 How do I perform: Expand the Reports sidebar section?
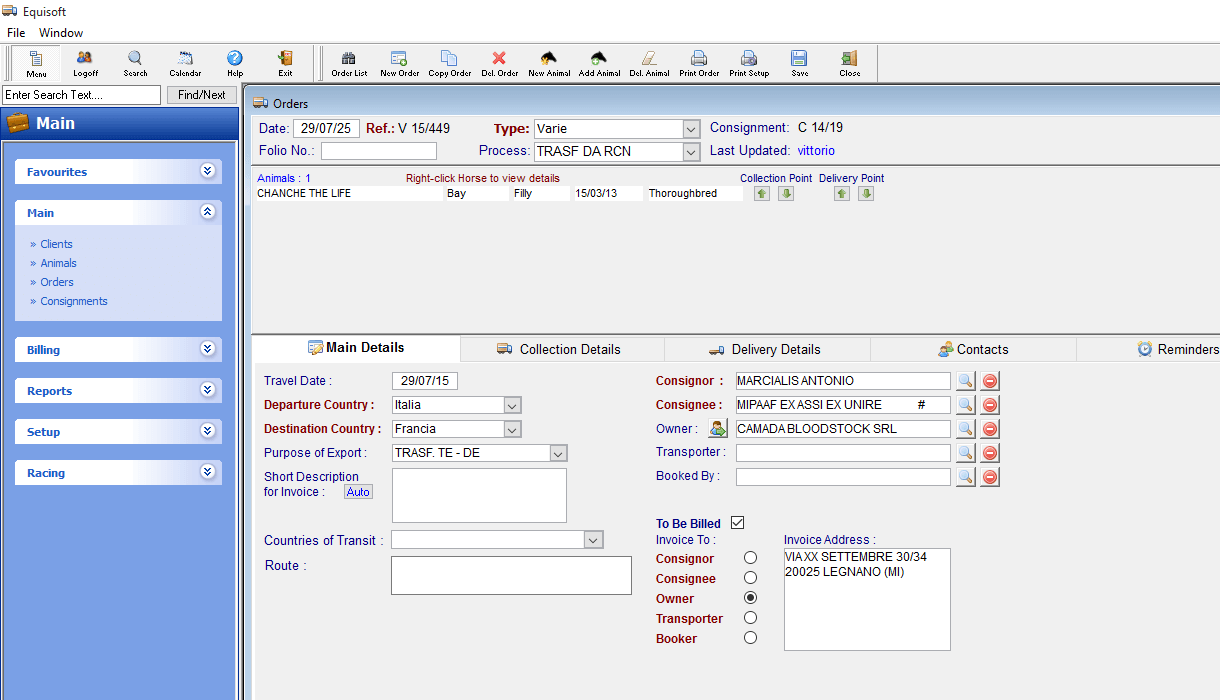click(x=208, y=390)
